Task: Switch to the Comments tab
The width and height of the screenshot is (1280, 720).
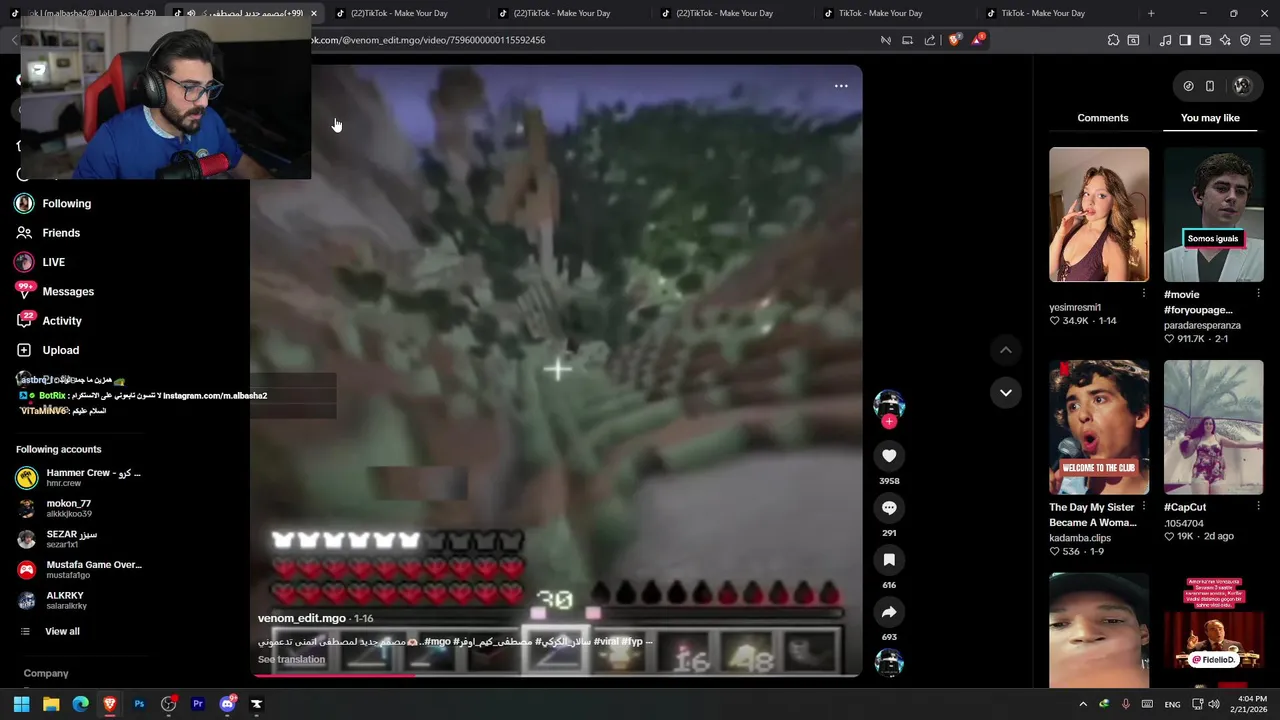Action: pyautogui.click(x=1102, y=118)
